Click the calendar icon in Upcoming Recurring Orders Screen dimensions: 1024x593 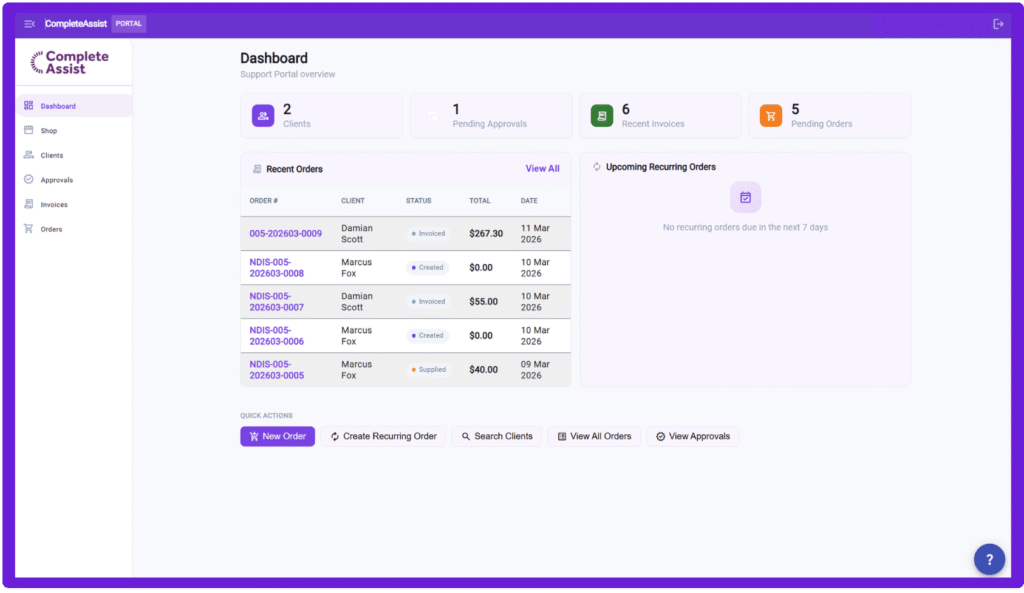pos(745,198)
